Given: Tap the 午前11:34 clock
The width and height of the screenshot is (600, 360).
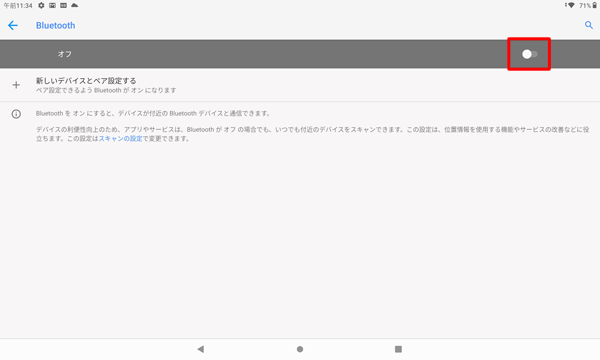Looking at the screenshot, I should point(18,6).
